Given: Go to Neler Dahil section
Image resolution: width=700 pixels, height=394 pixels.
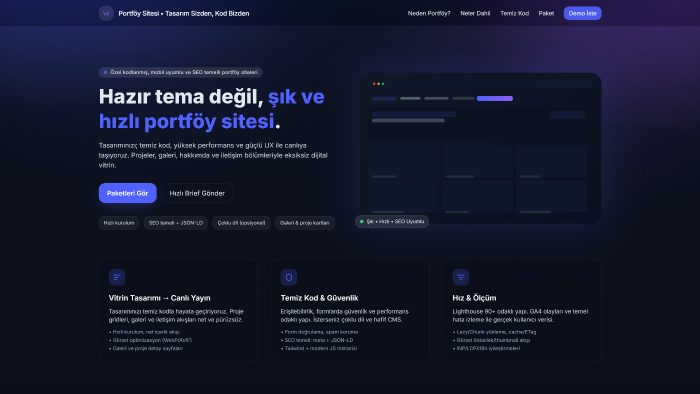Looking at the screenshot, I should [475, 13].
